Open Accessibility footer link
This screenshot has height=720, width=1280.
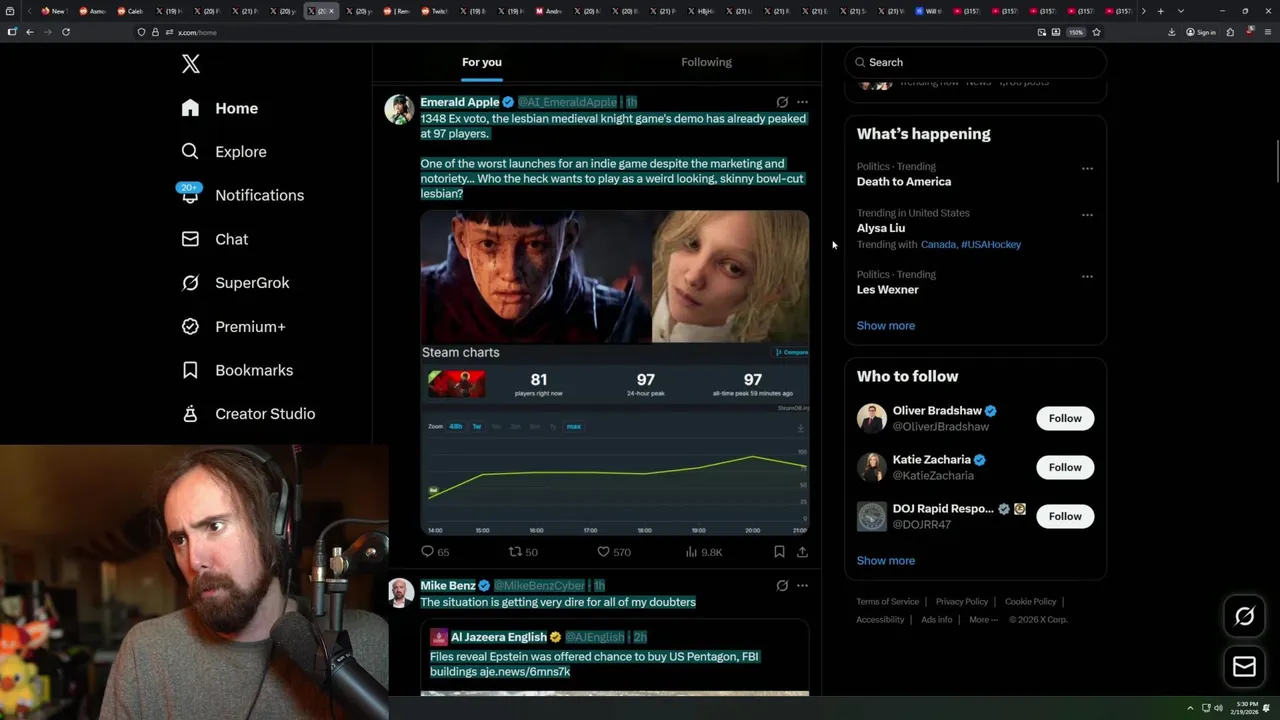coord(880,620)
